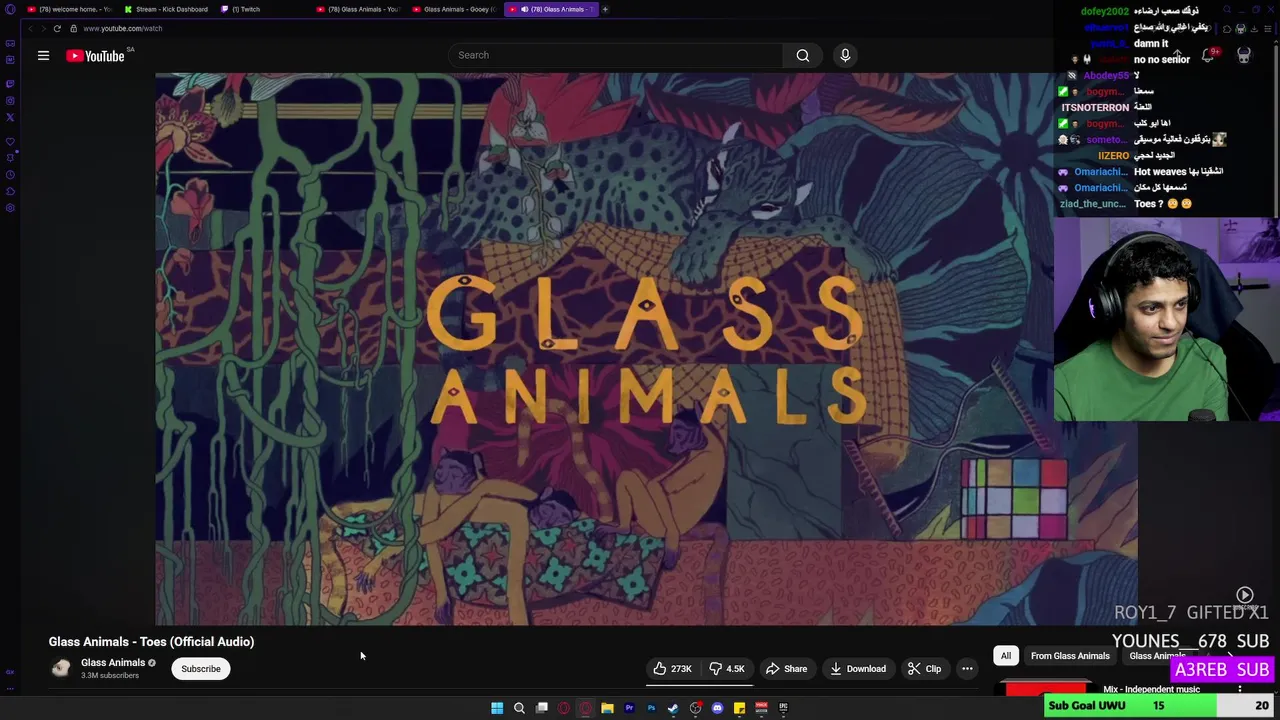Viewport: 1280px width, 720px height.
Task: Open Discord from the taskbar
Action: click(x=717, y=708)
